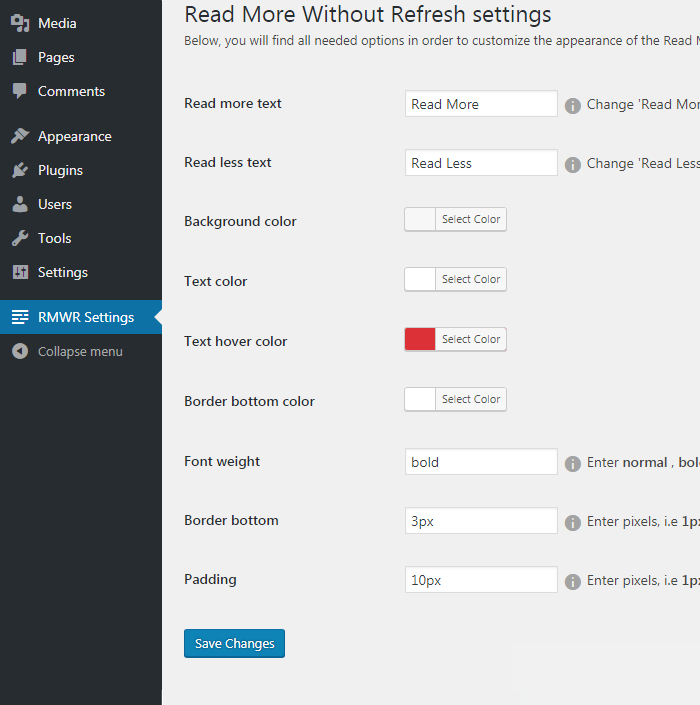Open the Plugins menu
700x705 pixels.
[81, 170]
